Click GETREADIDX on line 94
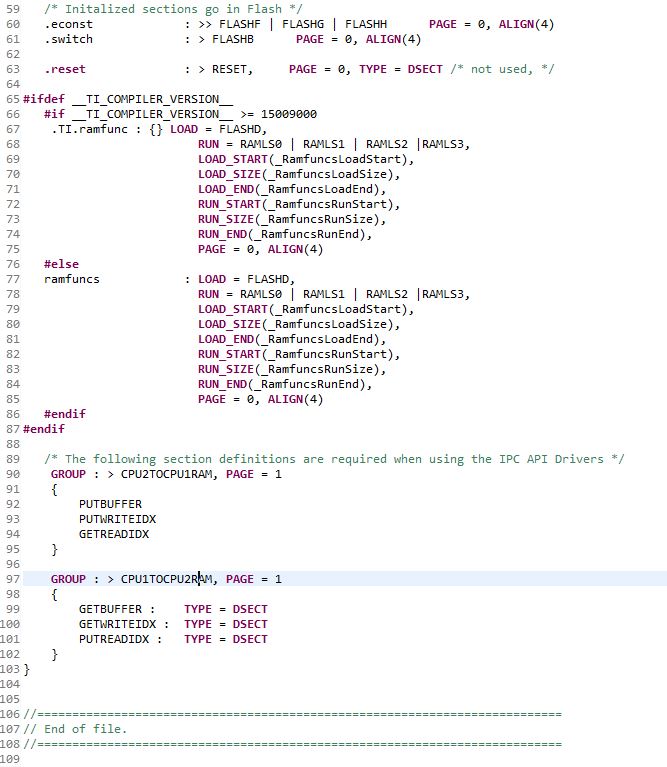This screenshot has height=767, width=667. 114,534
